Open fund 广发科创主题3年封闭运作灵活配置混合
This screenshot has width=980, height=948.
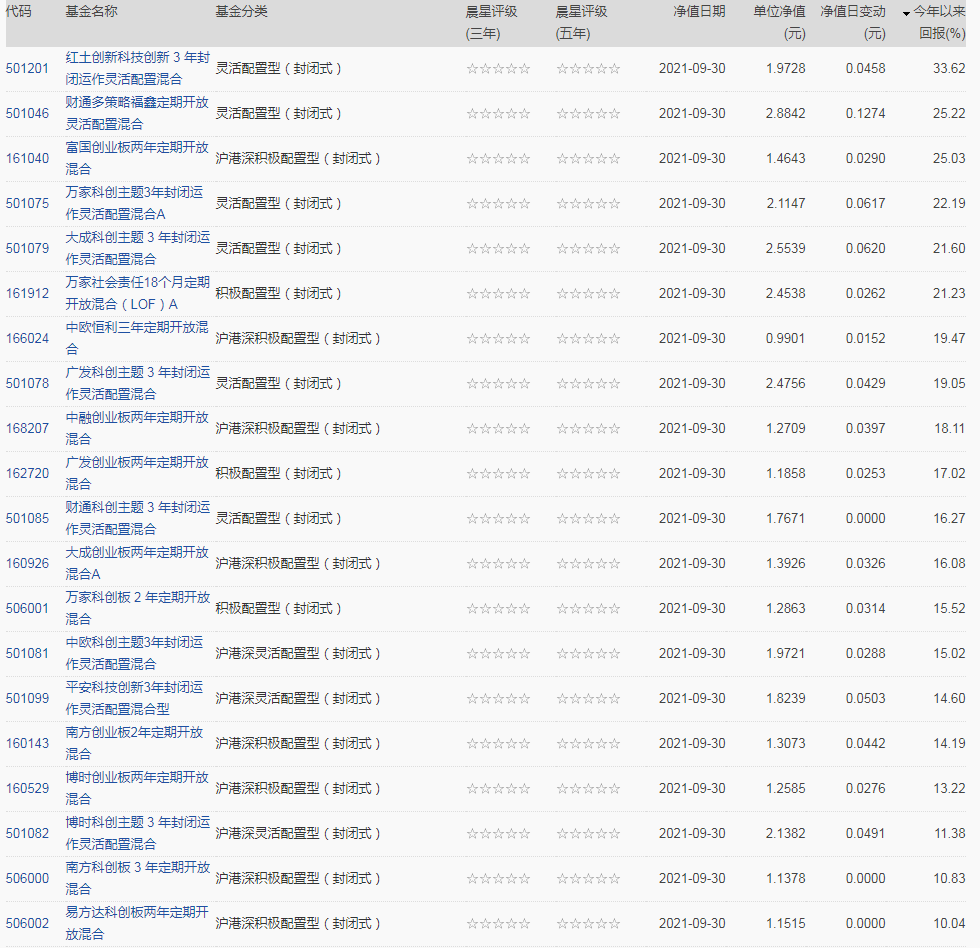coord(138,384)
